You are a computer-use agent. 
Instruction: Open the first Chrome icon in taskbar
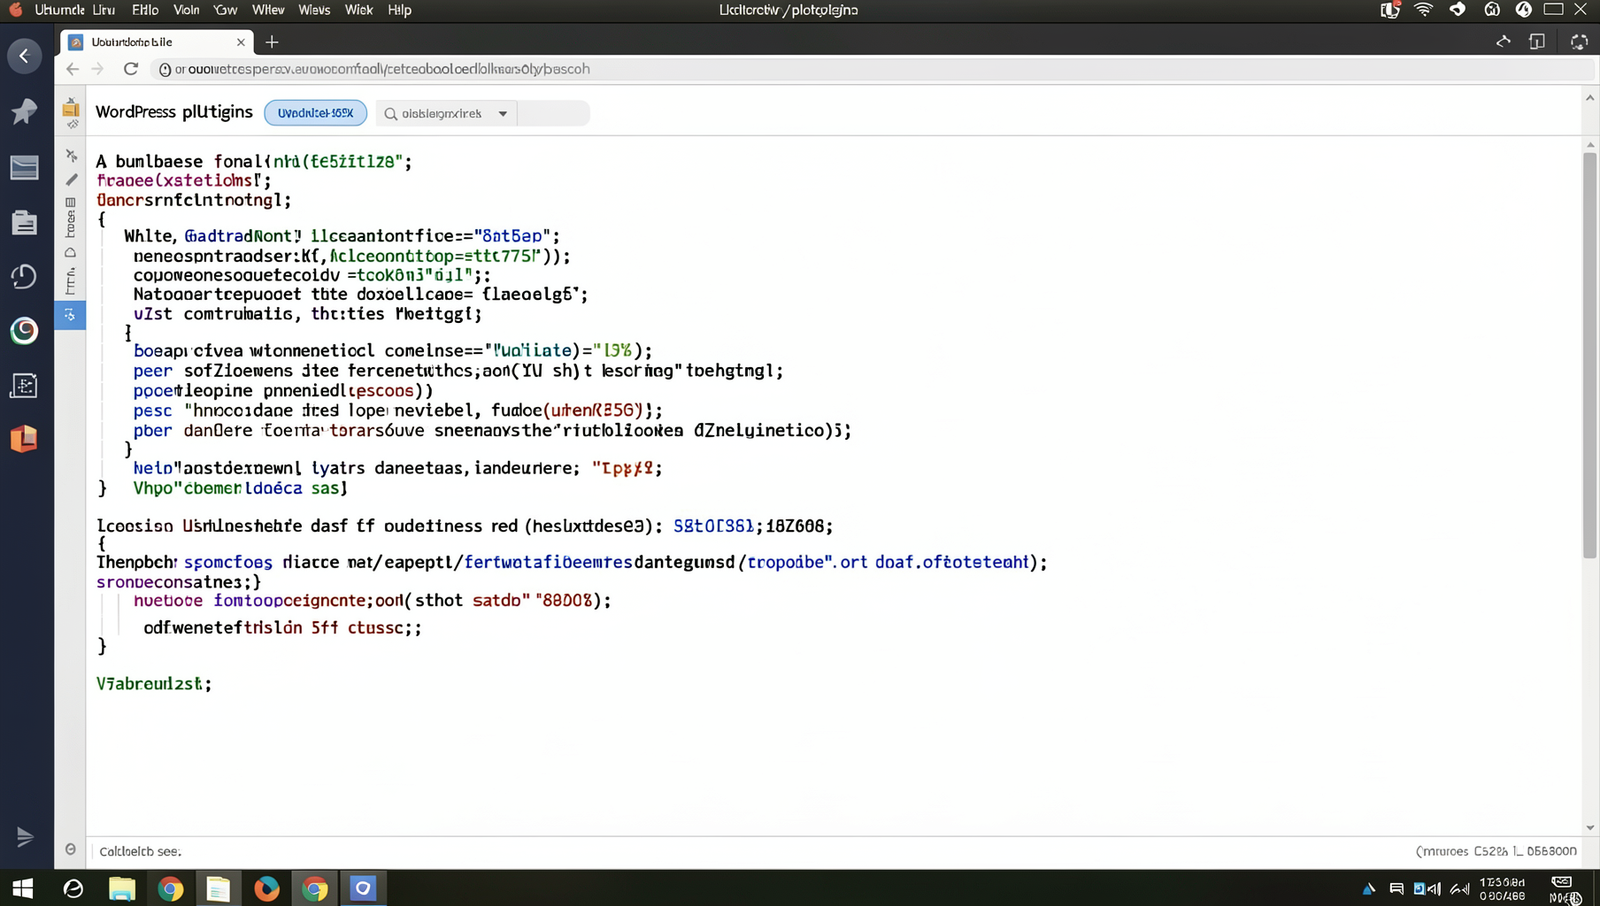170,888
